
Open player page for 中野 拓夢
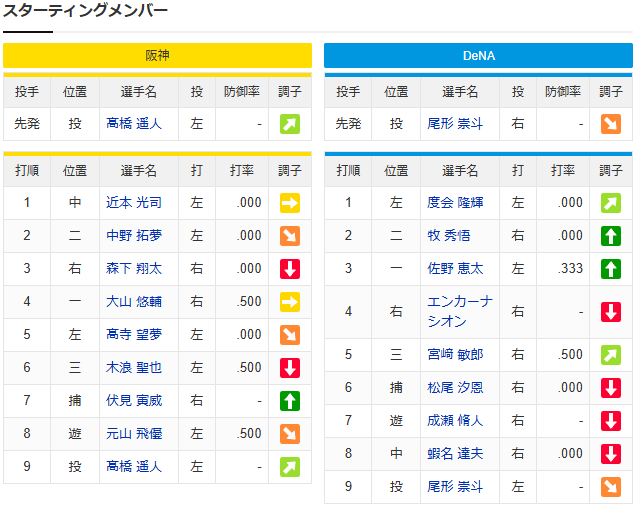134,235
